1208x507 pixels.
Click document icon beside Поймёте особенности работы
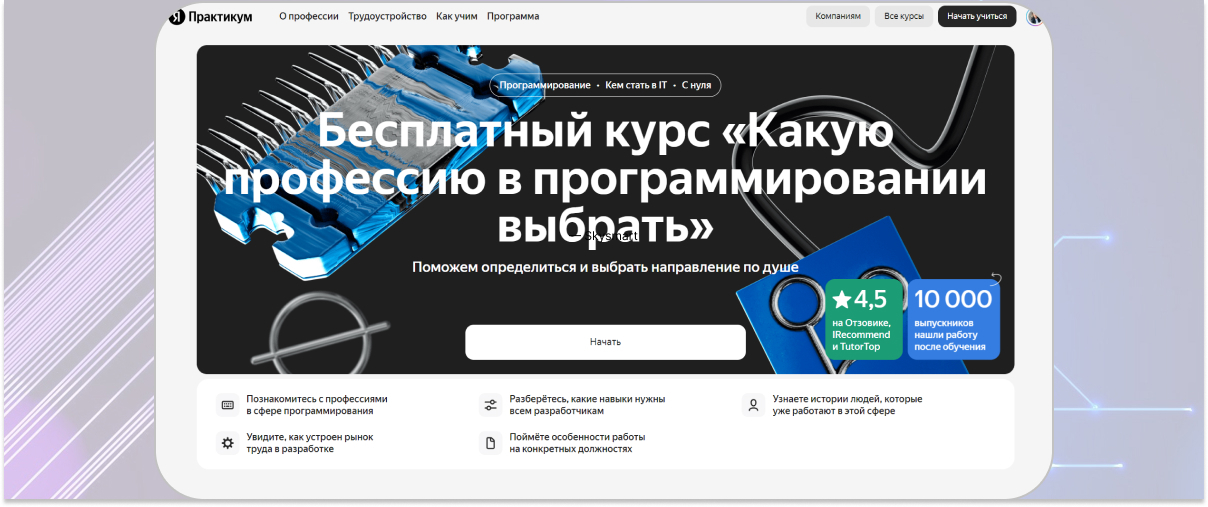tap(490, 443)
